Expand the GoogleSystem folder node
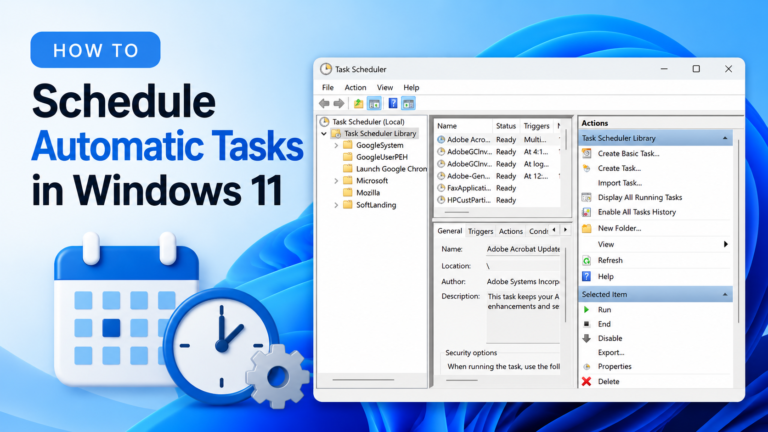This screenshot has width=768, height=432. [336, 145]
